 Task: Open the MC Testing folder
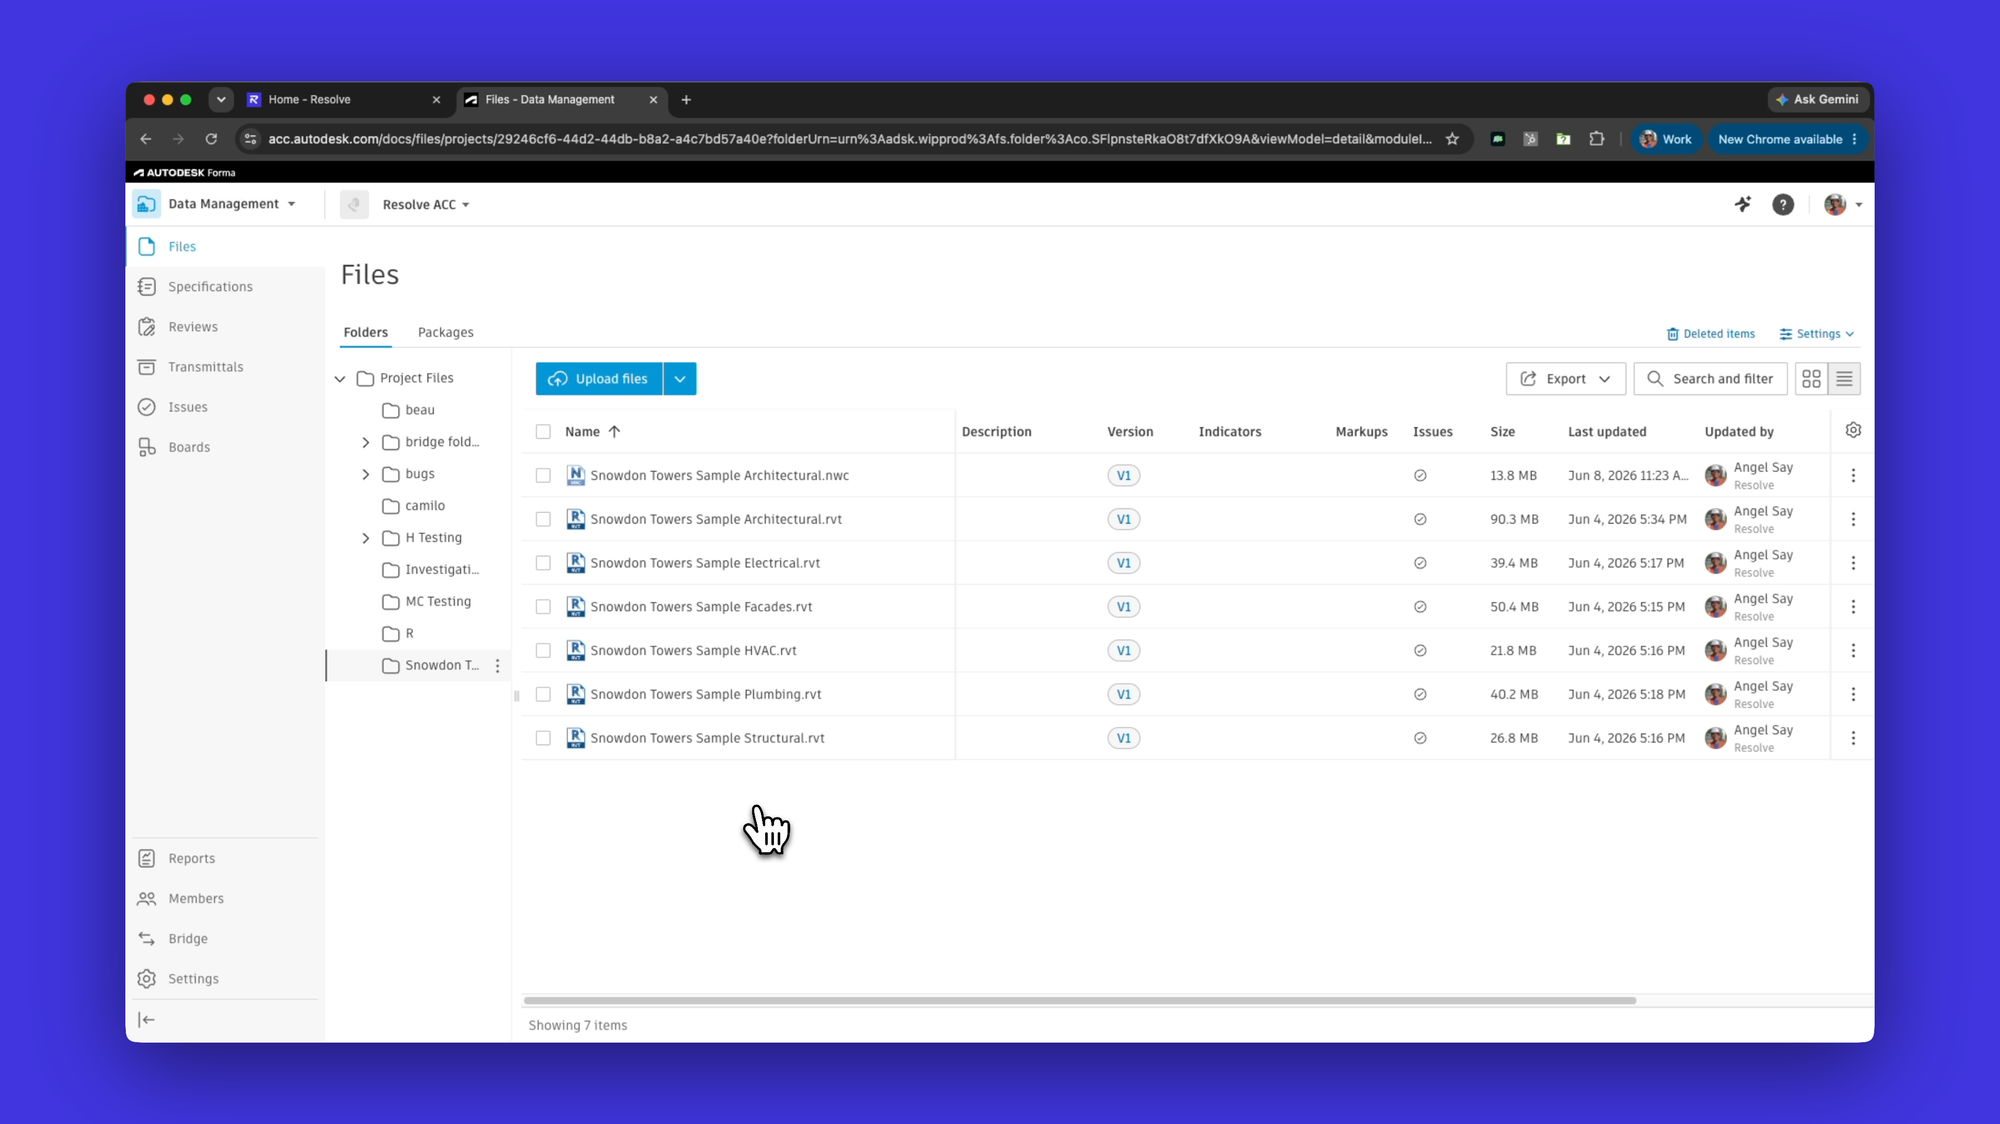(437, 602)
